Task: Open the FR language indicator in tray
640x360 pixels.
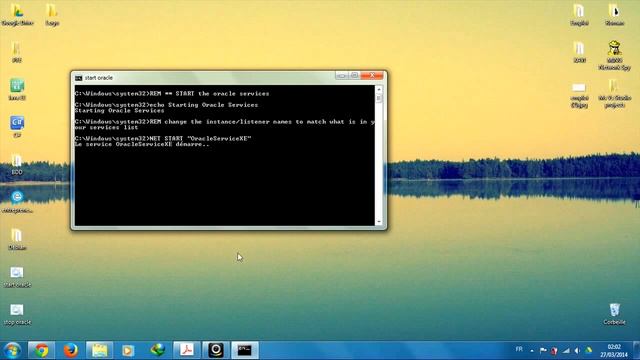Action: click(x=519, y=349)
